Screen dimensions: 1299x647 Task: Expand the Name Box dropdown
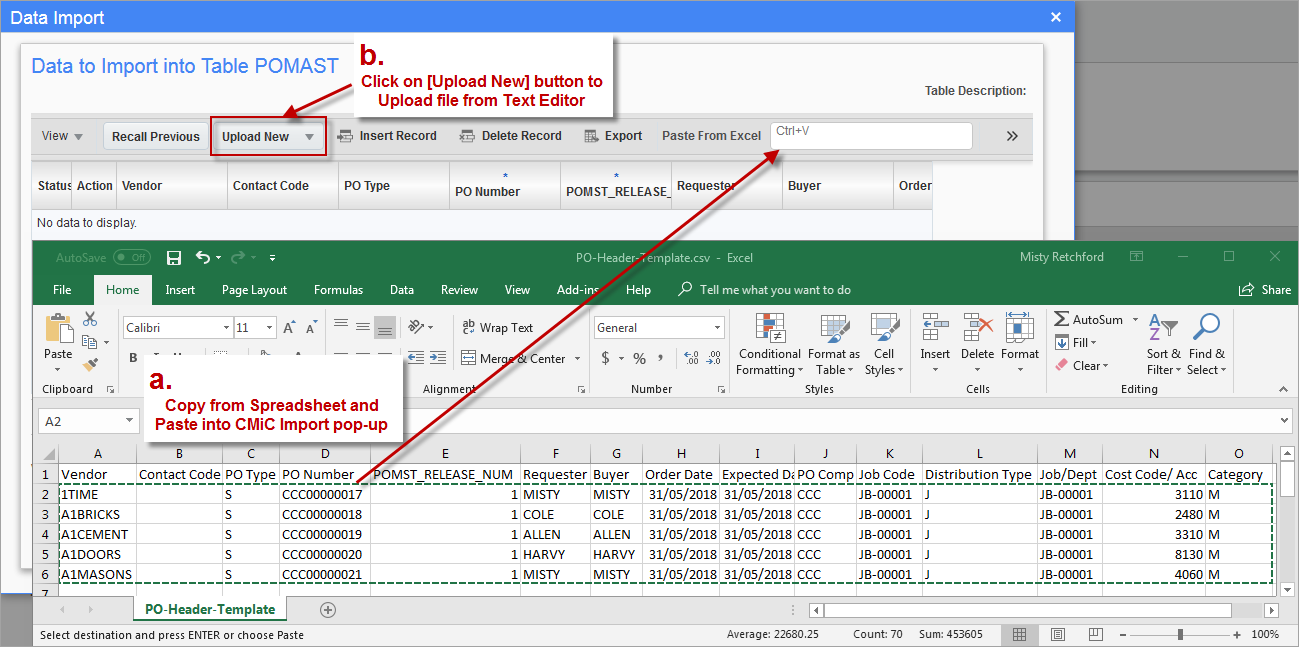point(129,421)
